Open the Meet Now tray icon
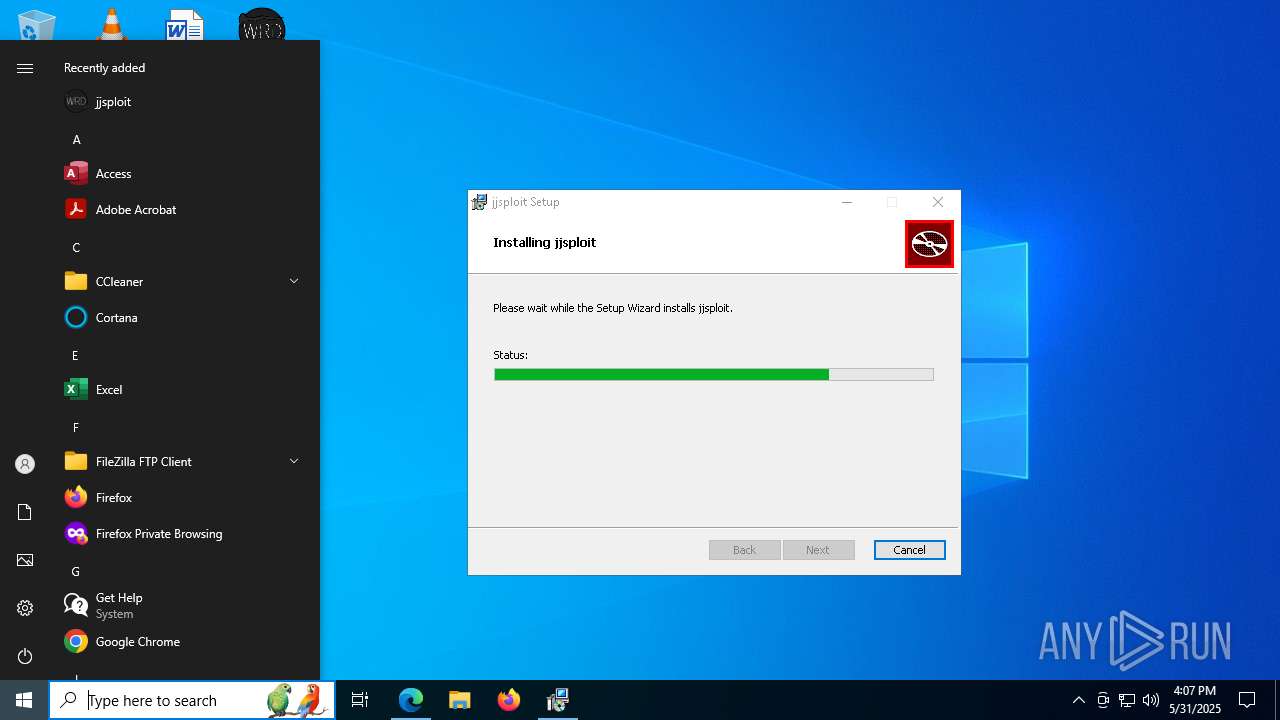1280x720 pixels. (1103, 700)
